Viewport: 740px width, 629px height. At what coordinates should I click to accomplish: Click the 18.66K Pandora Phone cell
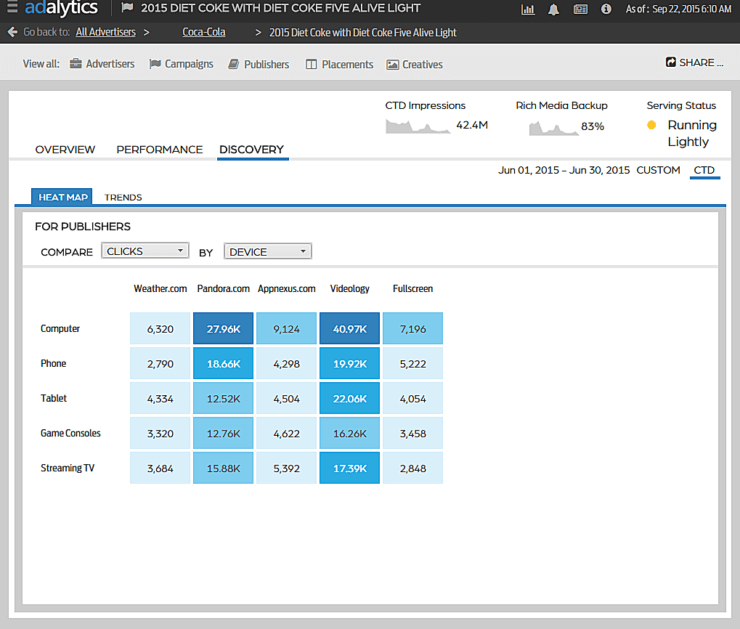(x=223, y=363)
